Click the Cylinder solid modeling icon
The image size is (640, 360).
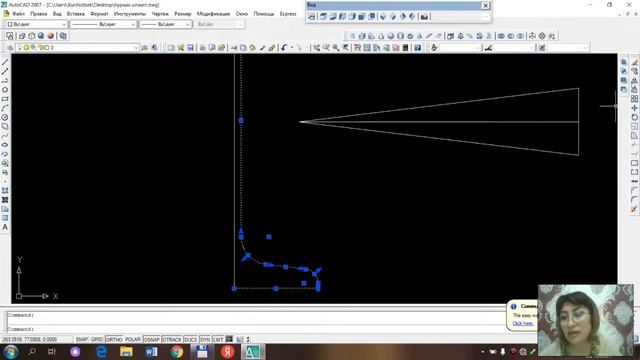[400, 36]
